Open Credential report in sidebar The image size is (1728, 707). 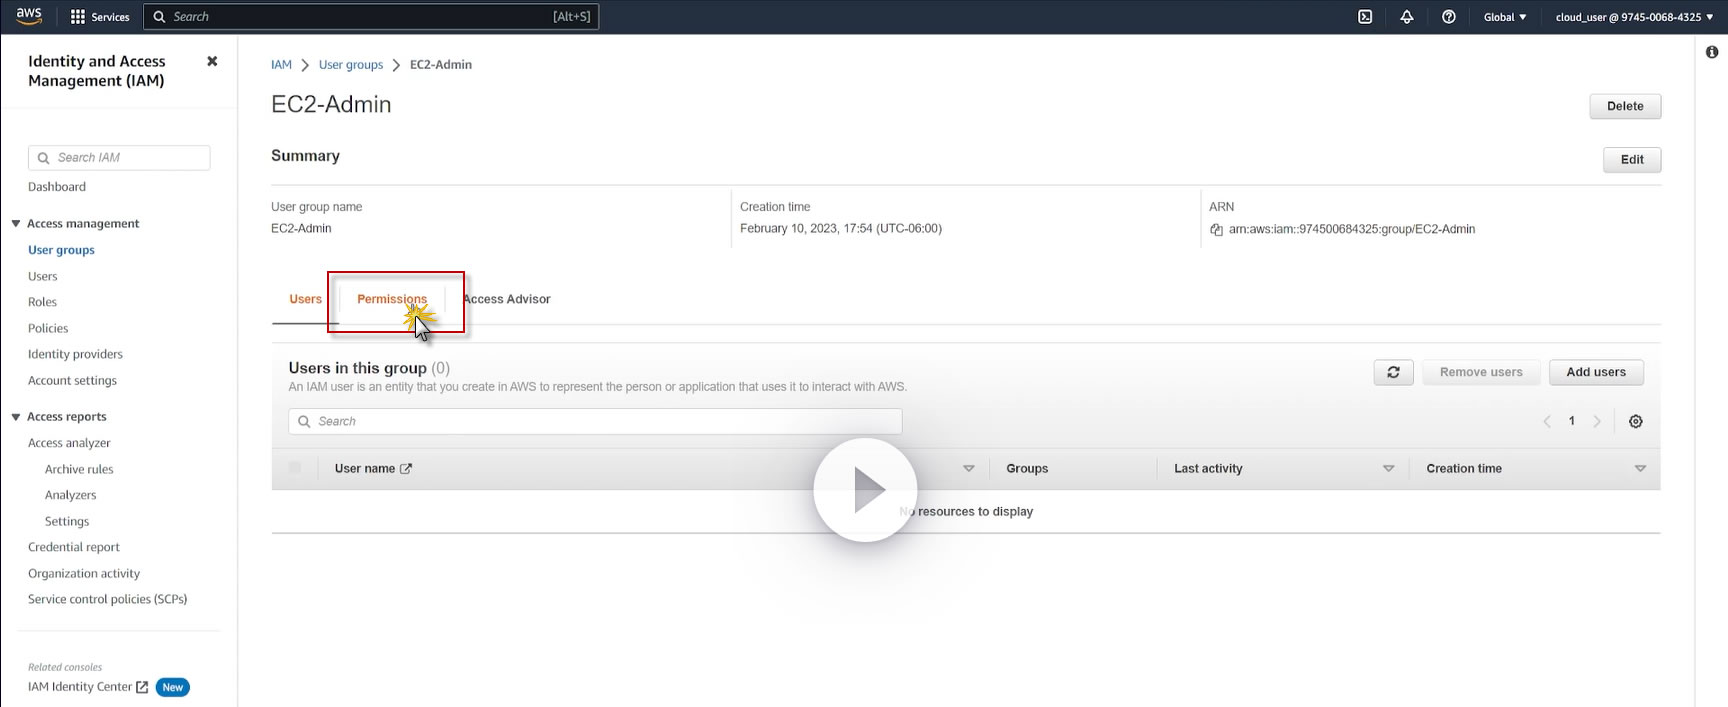click(x=74, y=547)
